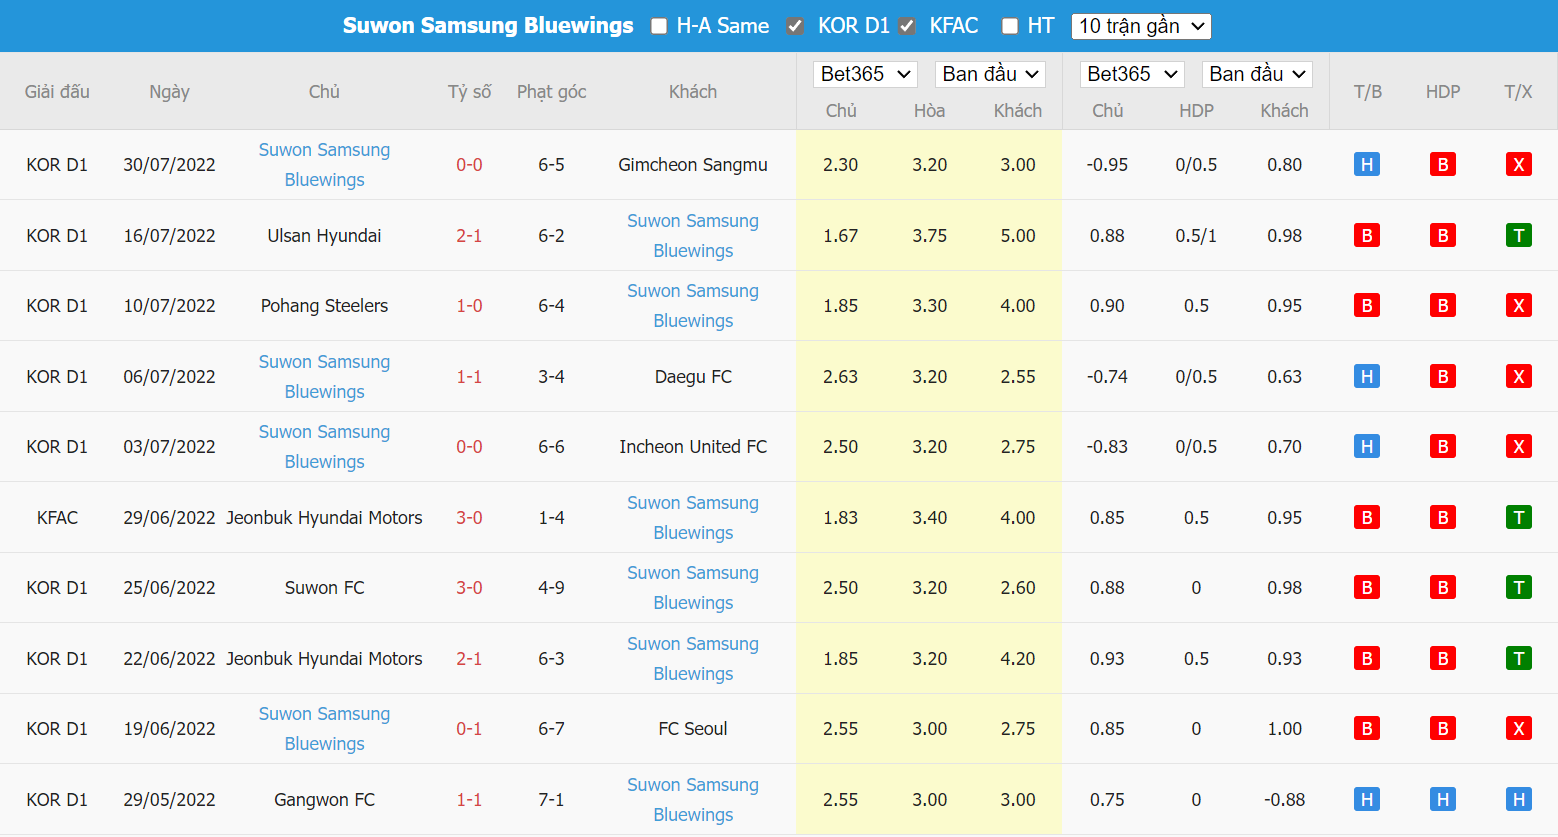Click X badge for FC Seoul row
This screenshot has height=837, width=1558.
(x=1519, y=728)
